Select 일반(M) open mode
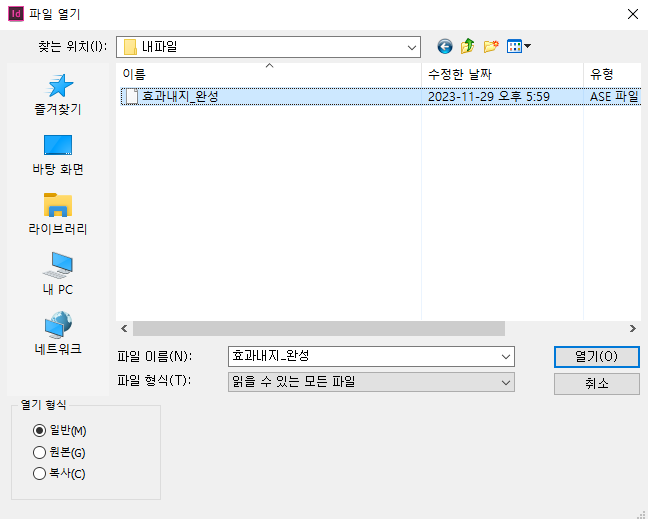 pos(59,431)
